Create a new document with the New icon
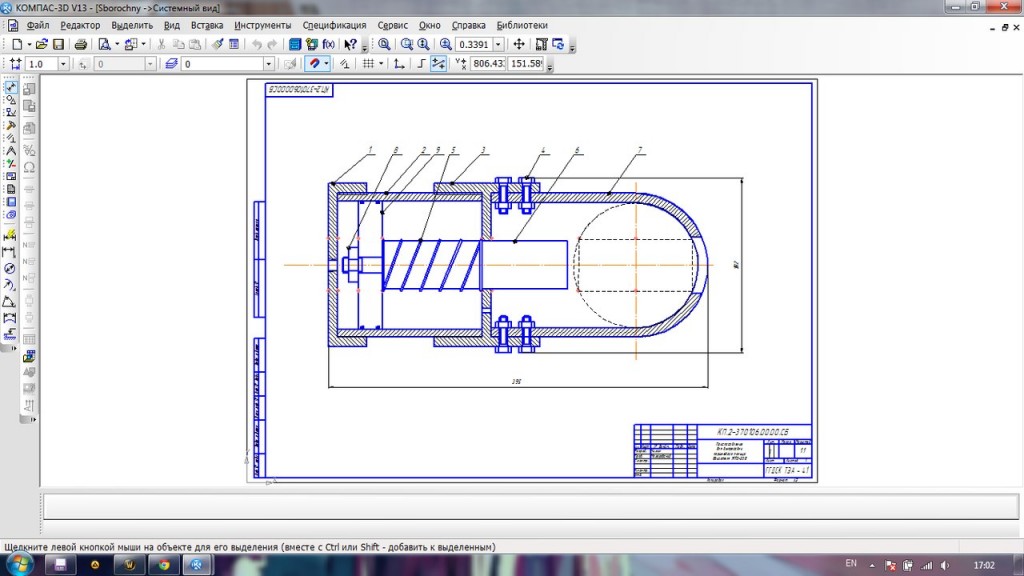 point(17,44)
